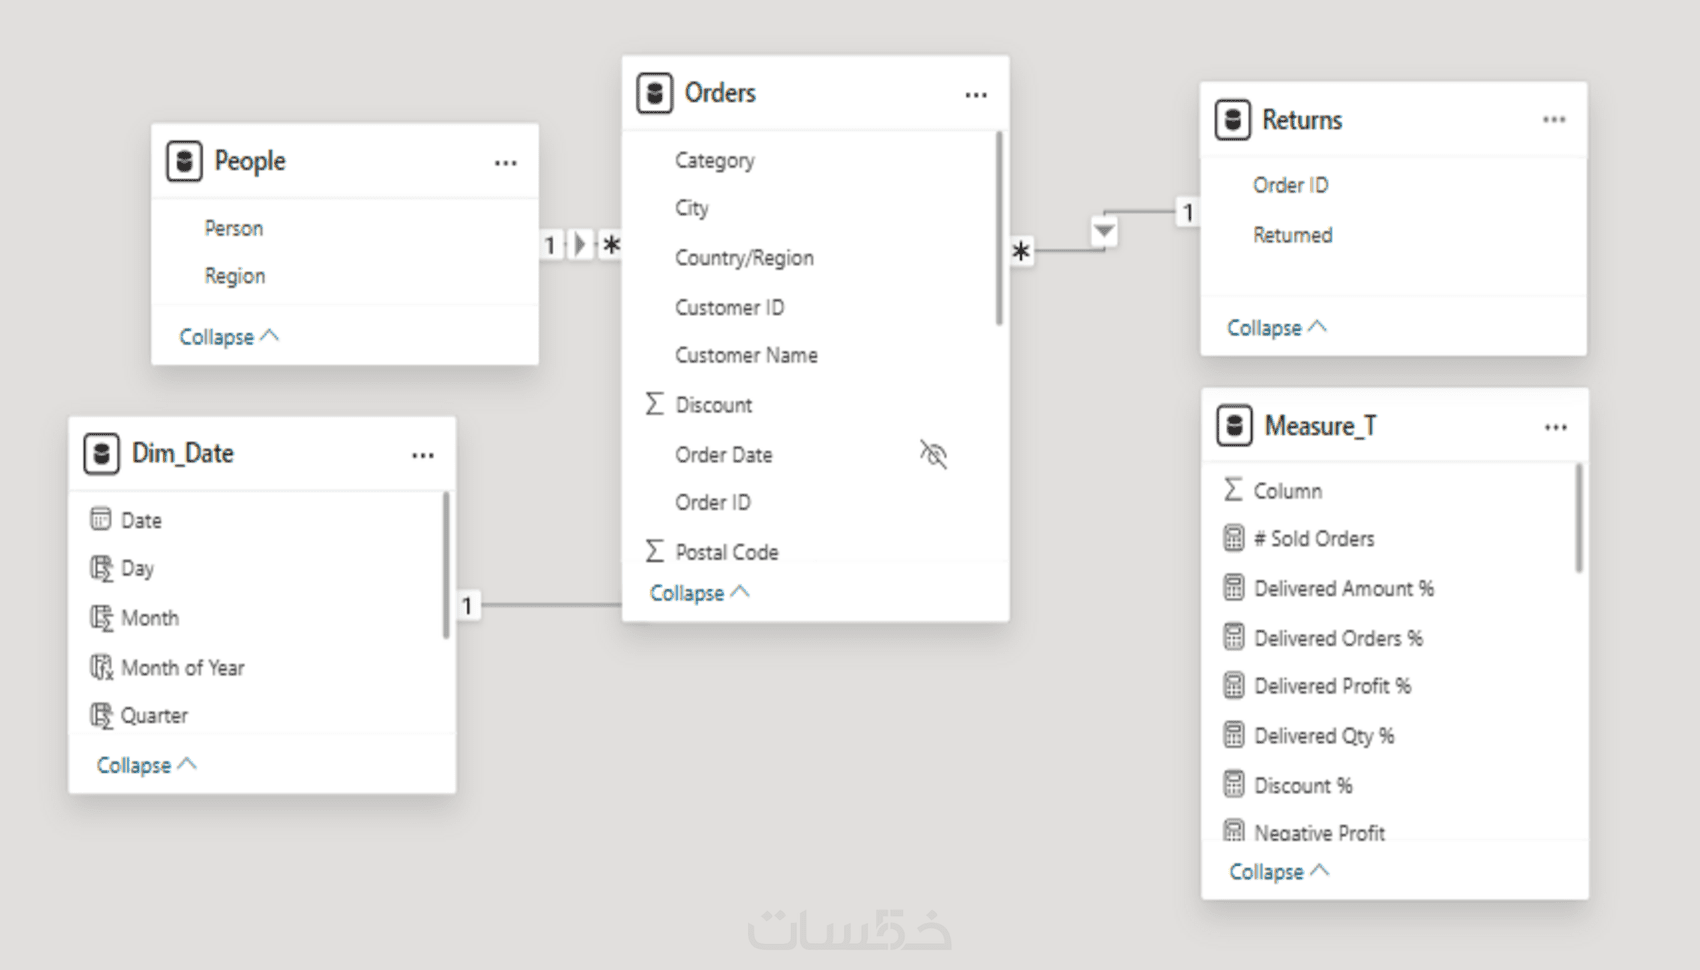Click the Returns table database icon
This screenshot has width=1700, height=970.
(x=1233, y=120)
